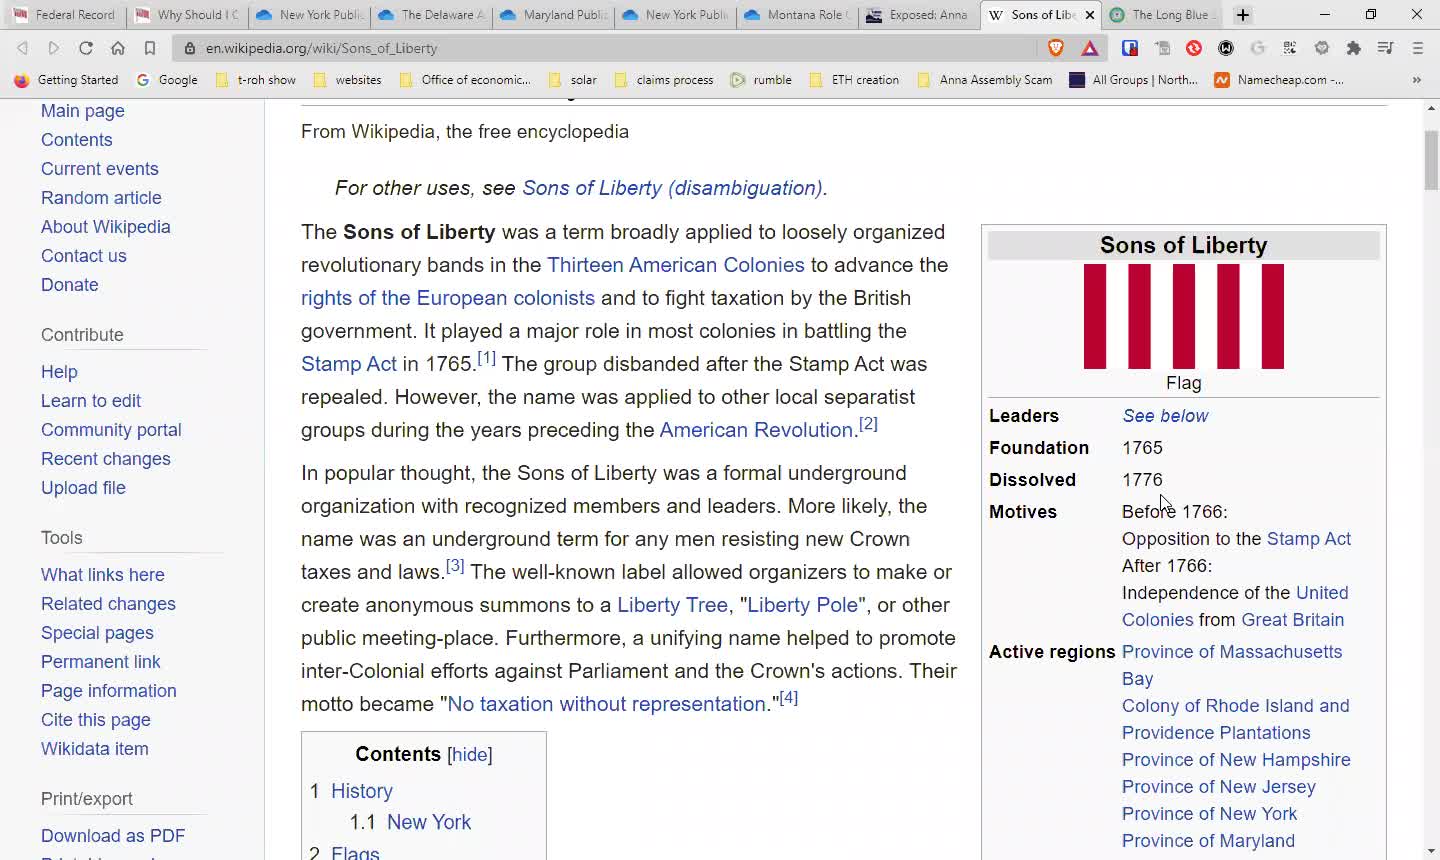Switch to The Long Blue tab
1440x860 pixels.
tap(1162, 15)
